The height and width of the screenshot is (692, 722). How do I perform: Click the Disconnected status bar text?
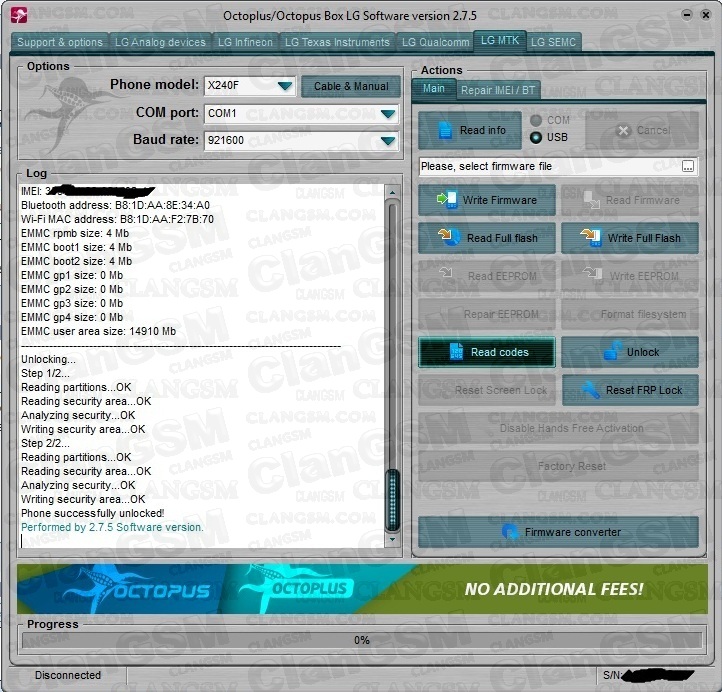tap(68, 675)
